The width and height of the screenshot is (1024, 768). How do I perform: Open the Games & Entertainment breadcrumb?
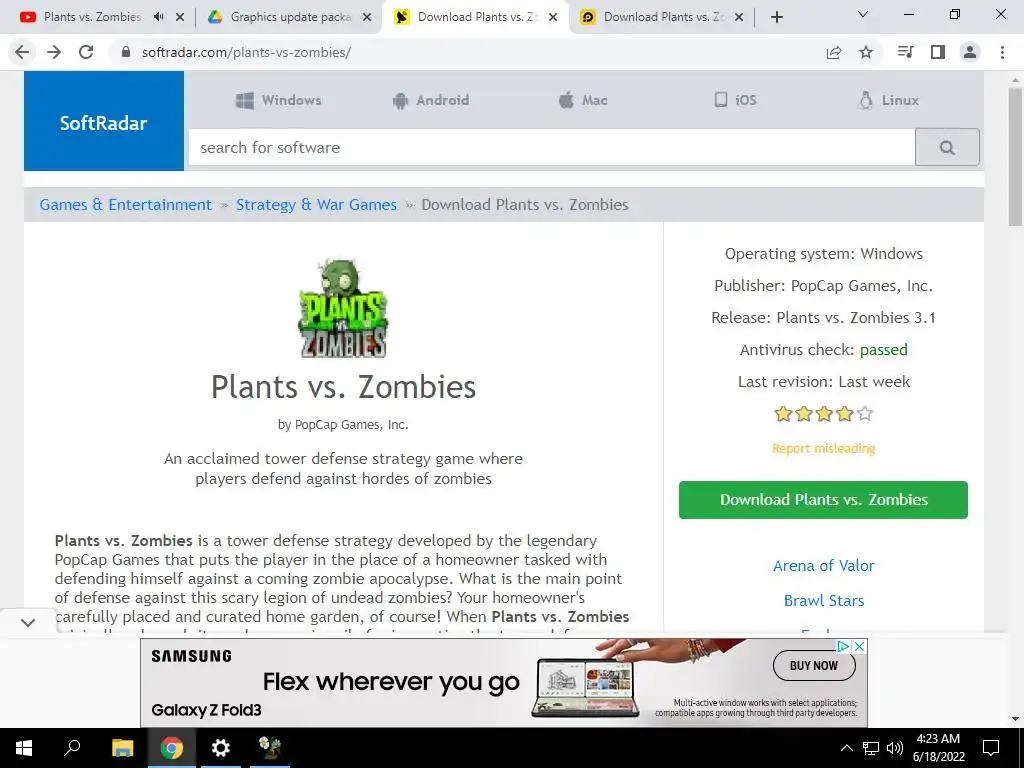click(x=125, y=204)
